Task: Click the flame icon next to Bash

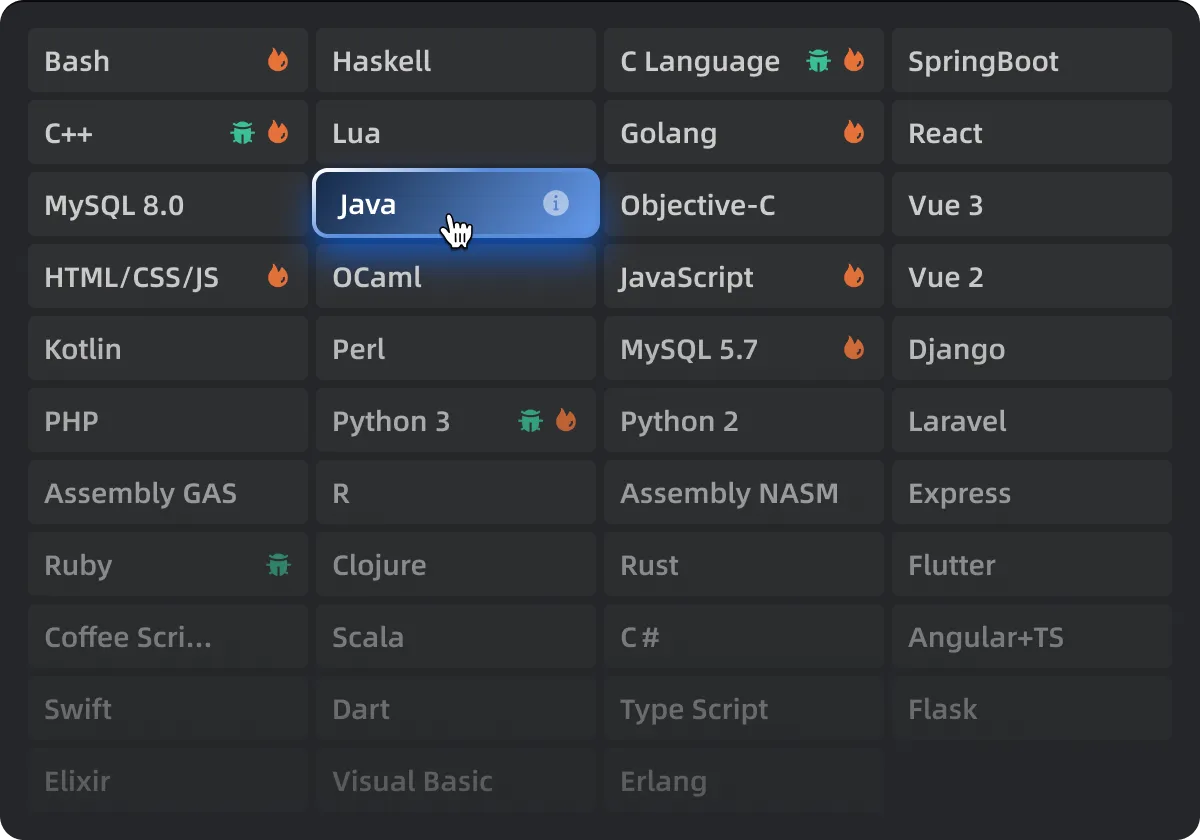Action: click(278, 61)
